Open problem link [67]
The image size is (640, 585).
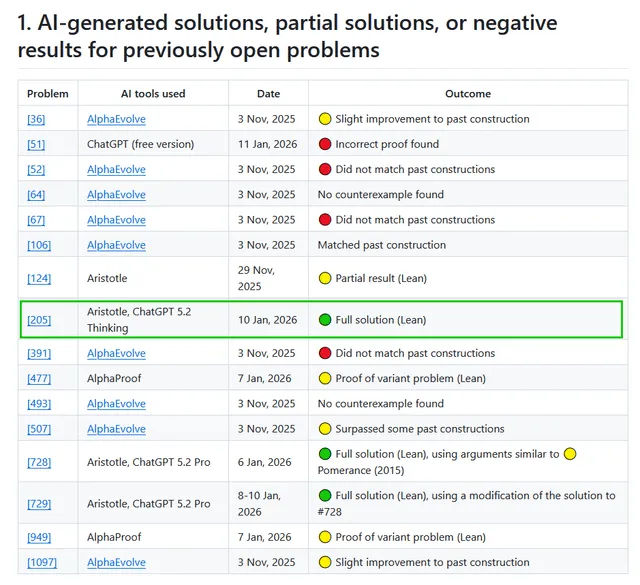pos(36,220)
